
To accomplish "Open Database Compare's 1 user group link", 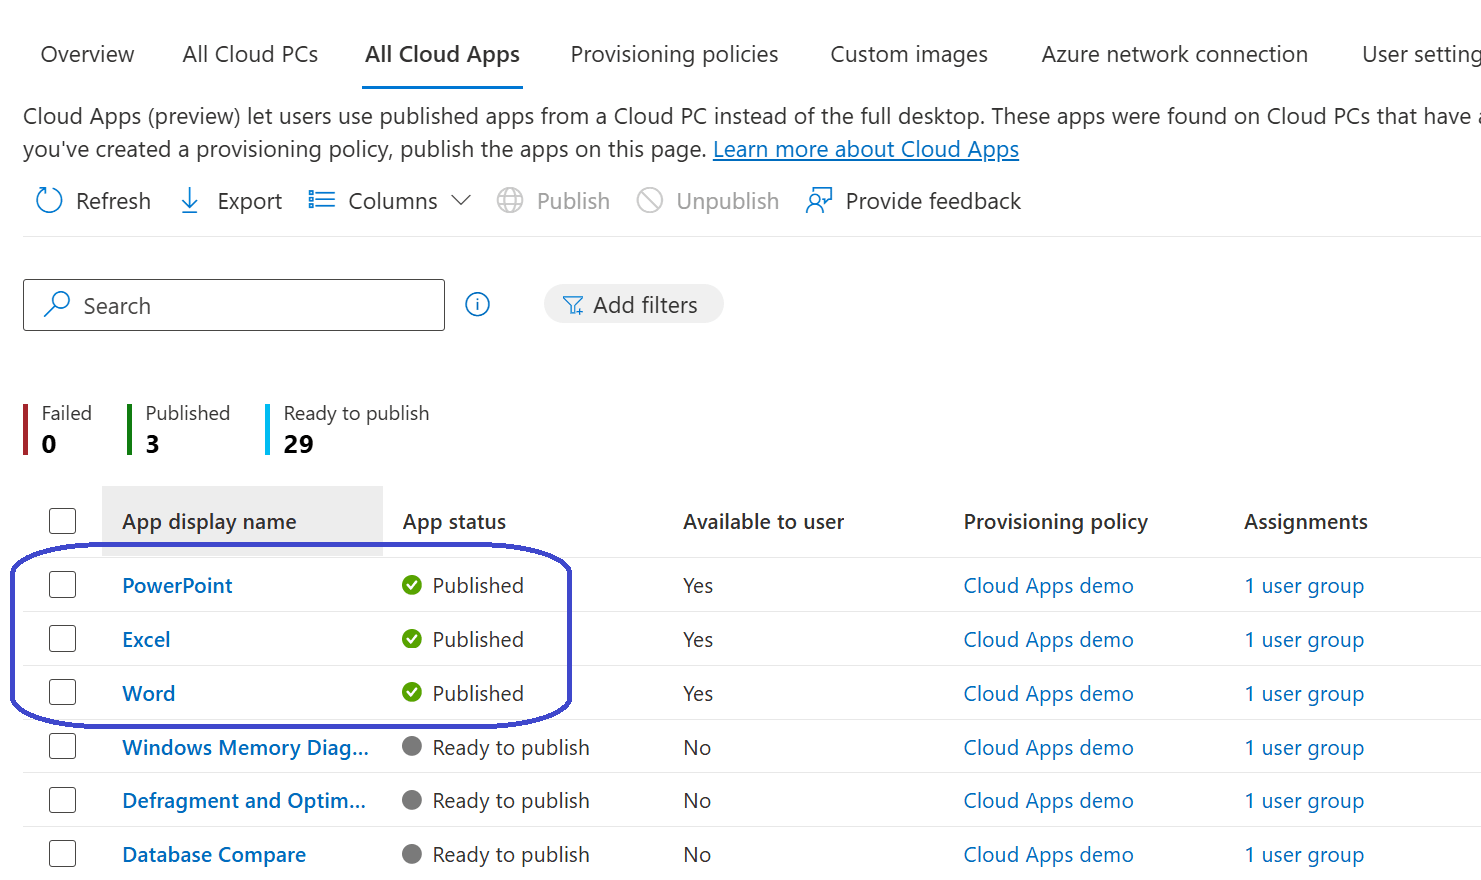I will [x=1304, y=855].
